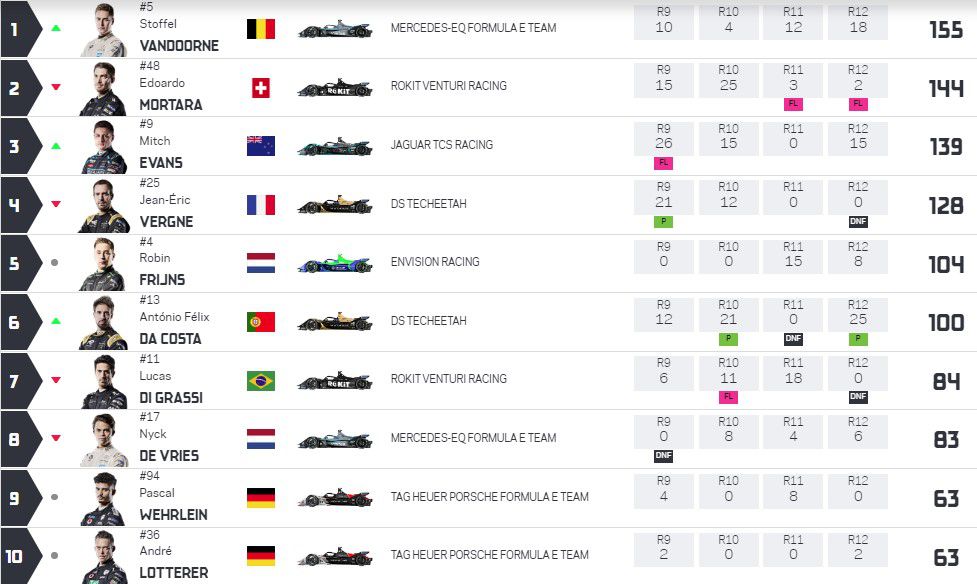Click the New Zealand flag beside Evans
Image resolution: width=977 pixels, height=584 pixels.
pos(261,146)
